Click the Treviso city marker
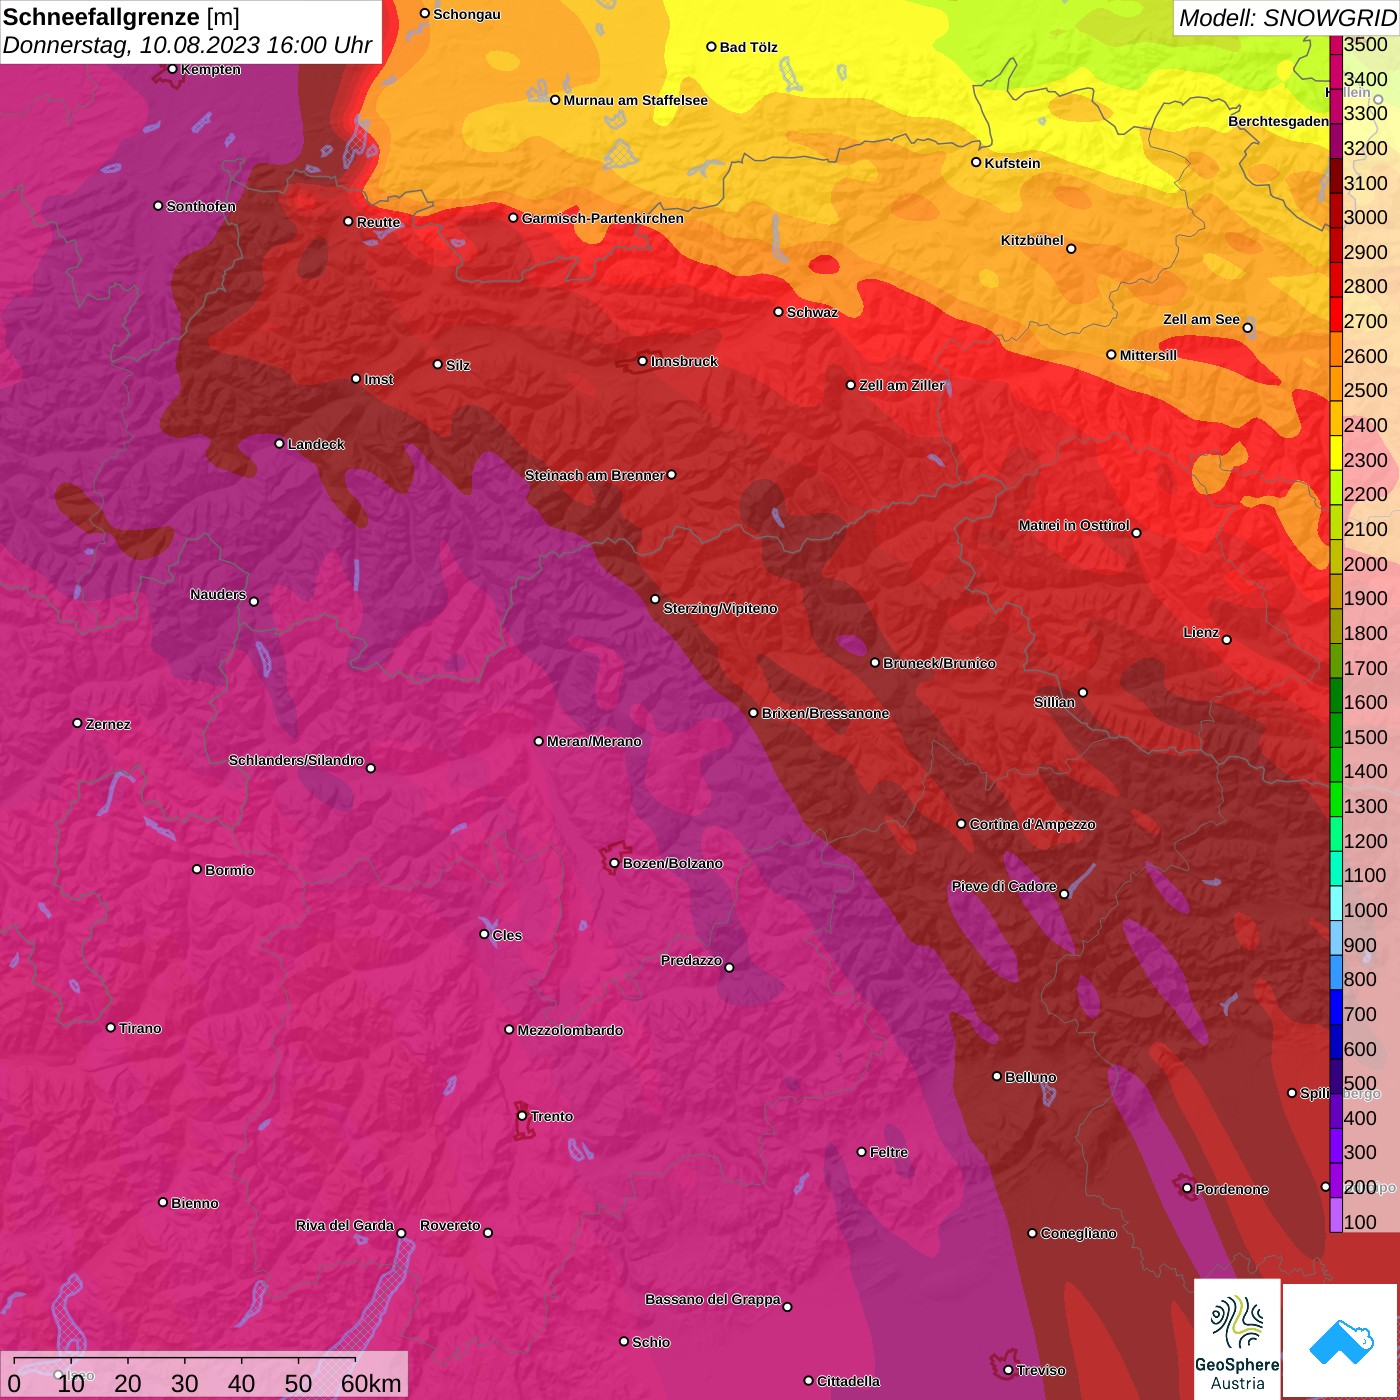This screenshot has height=1400, width=1400. click(x=1007, y=1370)
